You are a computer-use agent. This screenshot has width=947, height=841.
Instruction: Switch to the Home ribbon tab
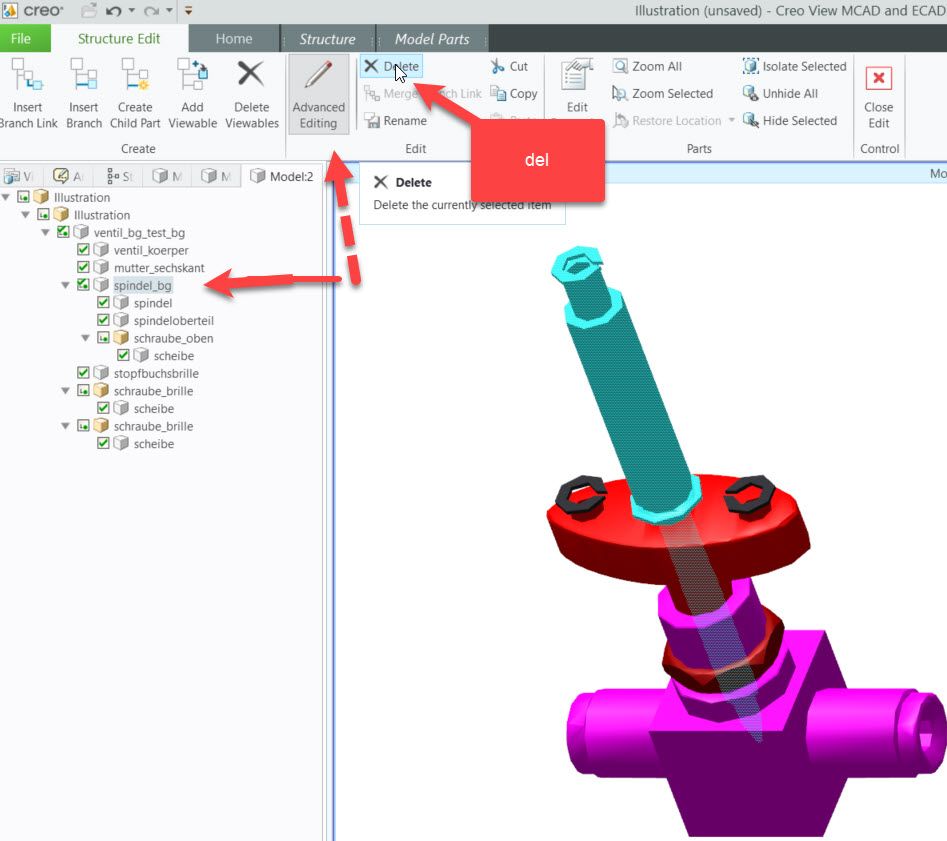[234, 39]
